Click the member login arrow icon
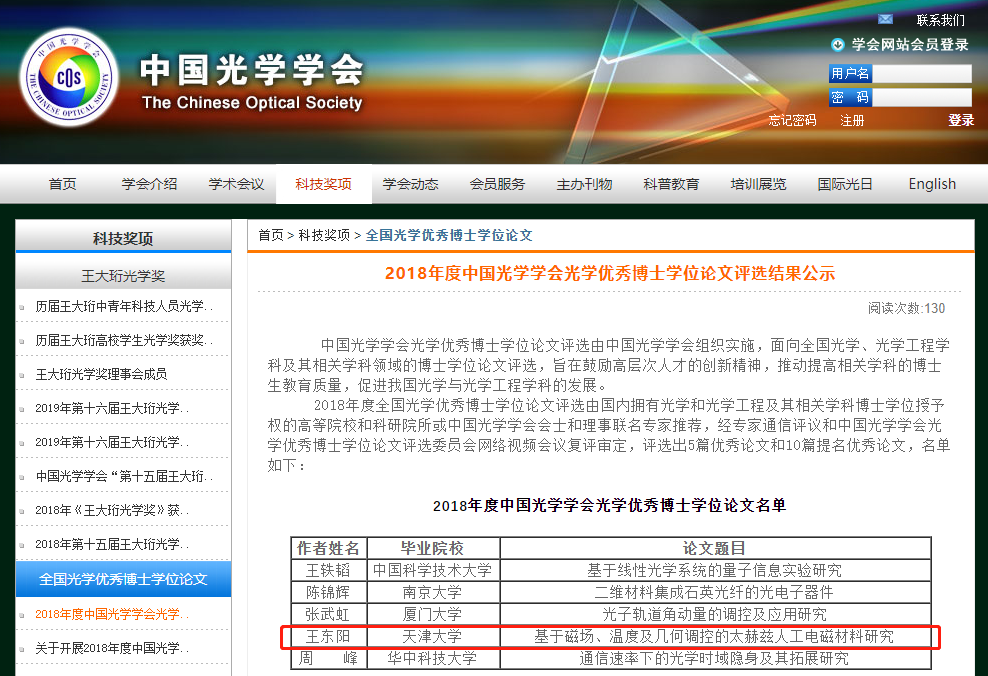Screen dimensions: 988x676 click(x=838, y=45)
